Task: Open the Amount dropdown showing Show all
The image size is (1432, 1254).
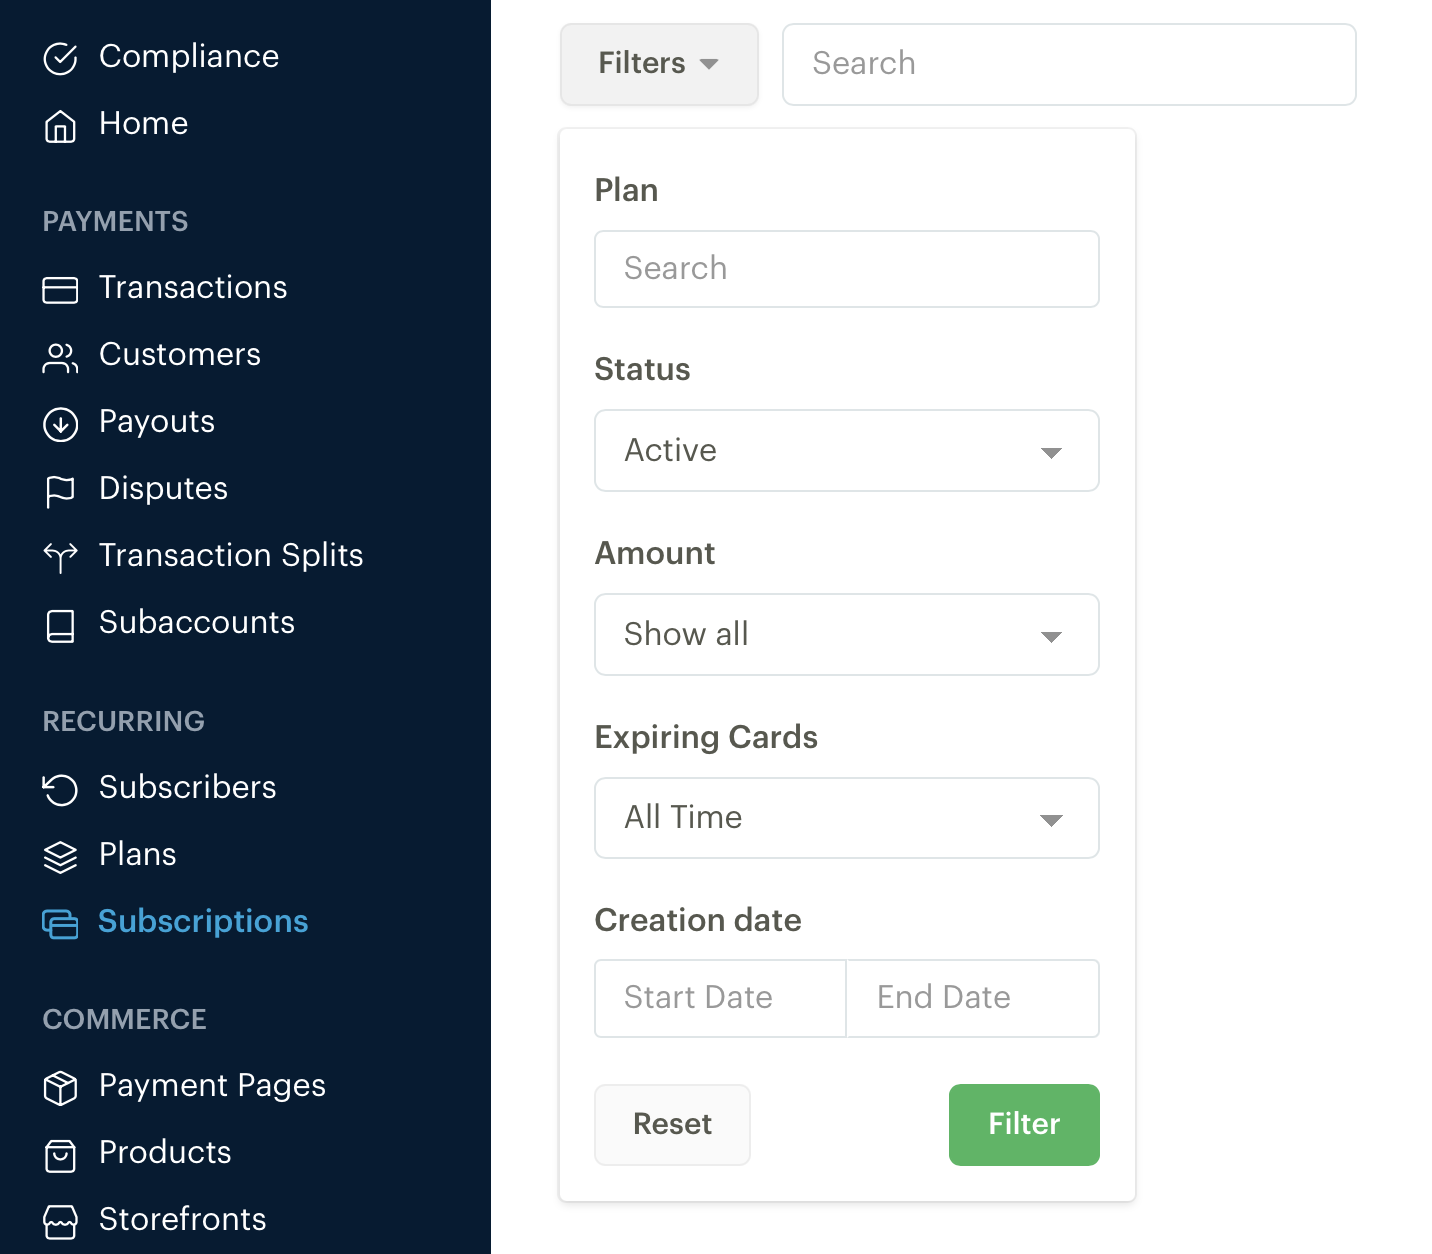Action: (x=847, y=634)
